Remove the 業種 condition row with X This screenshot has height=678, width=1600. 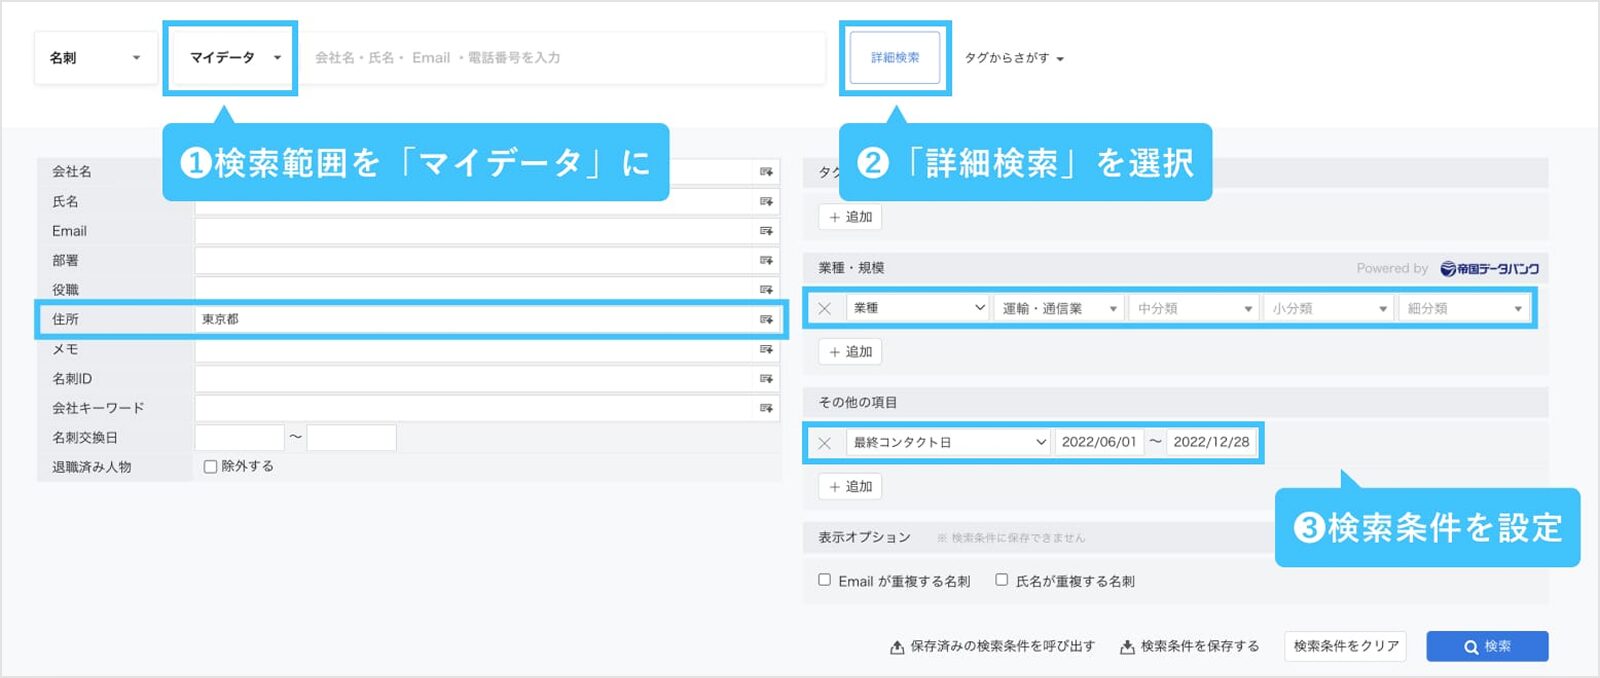coord(825,308)
